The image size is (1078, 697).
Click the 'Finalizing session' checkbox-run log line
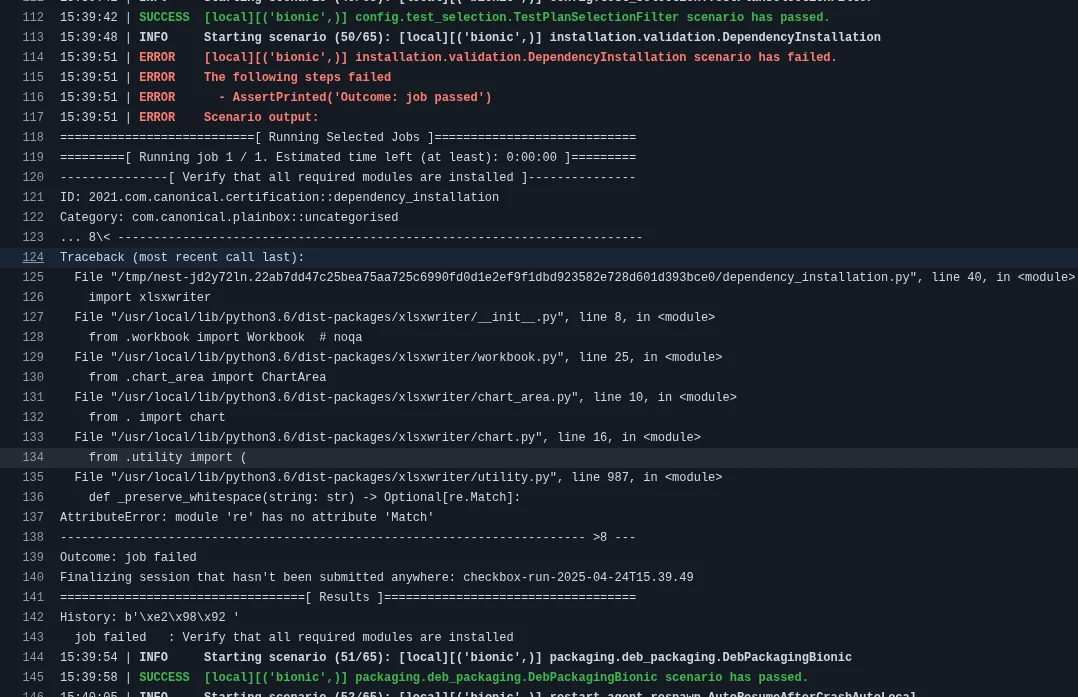coord(376,578)
